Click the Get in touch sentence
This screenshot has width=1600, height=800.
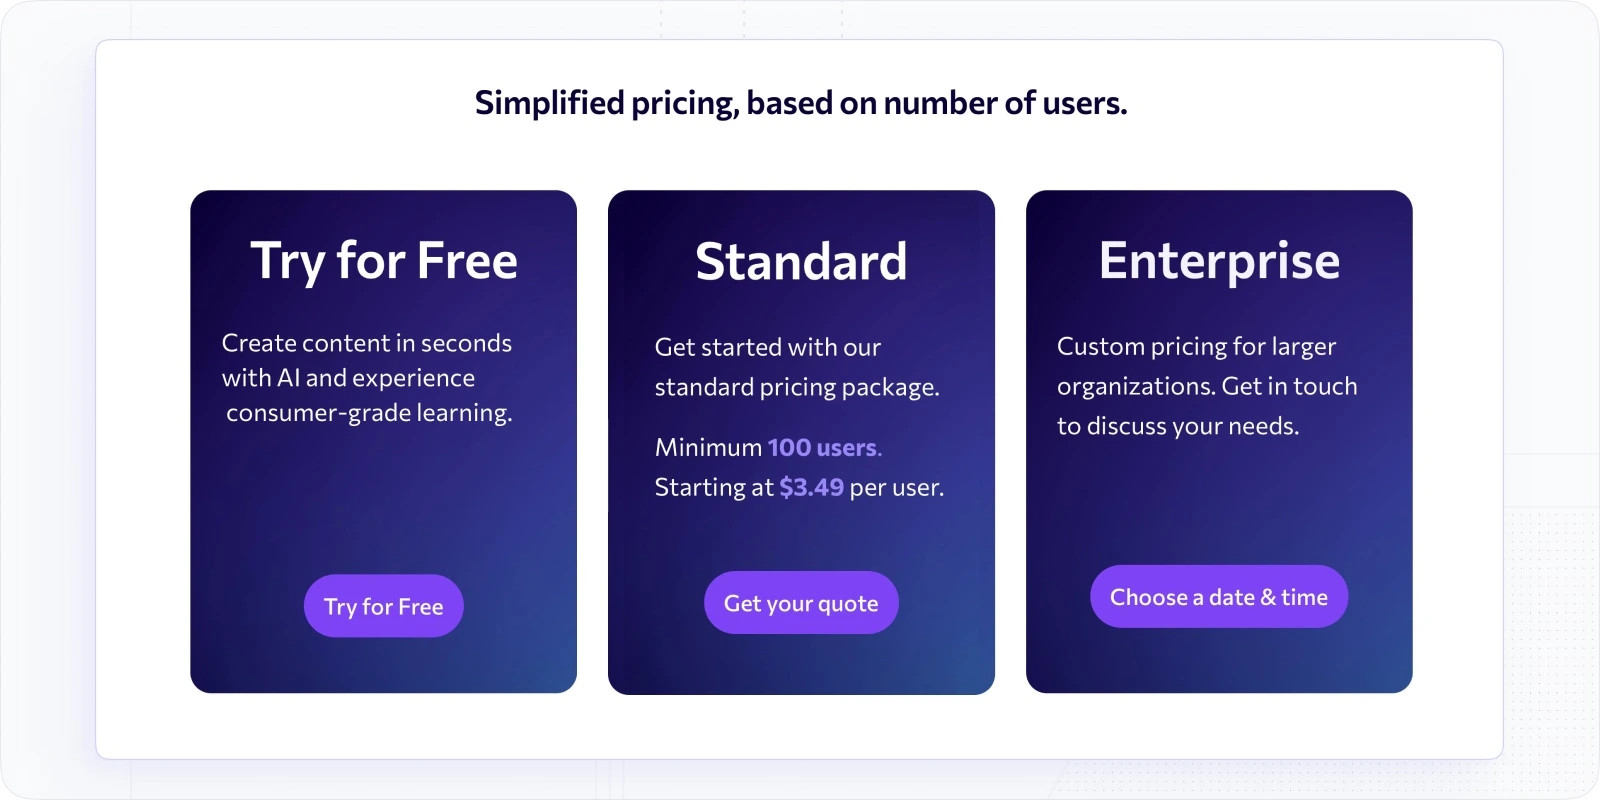1290,386
